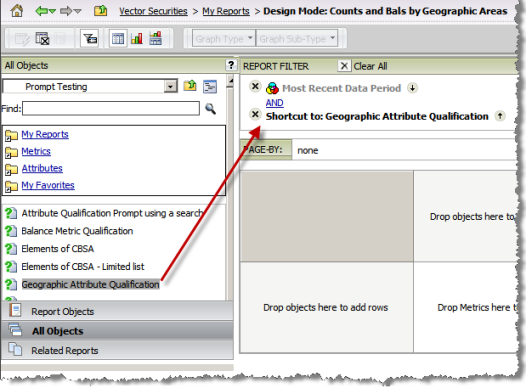Open the Graph Sub-Type dropdown
Image resolution: width=526 pixels, height=388 pixels.
click(x=297, y=39)
